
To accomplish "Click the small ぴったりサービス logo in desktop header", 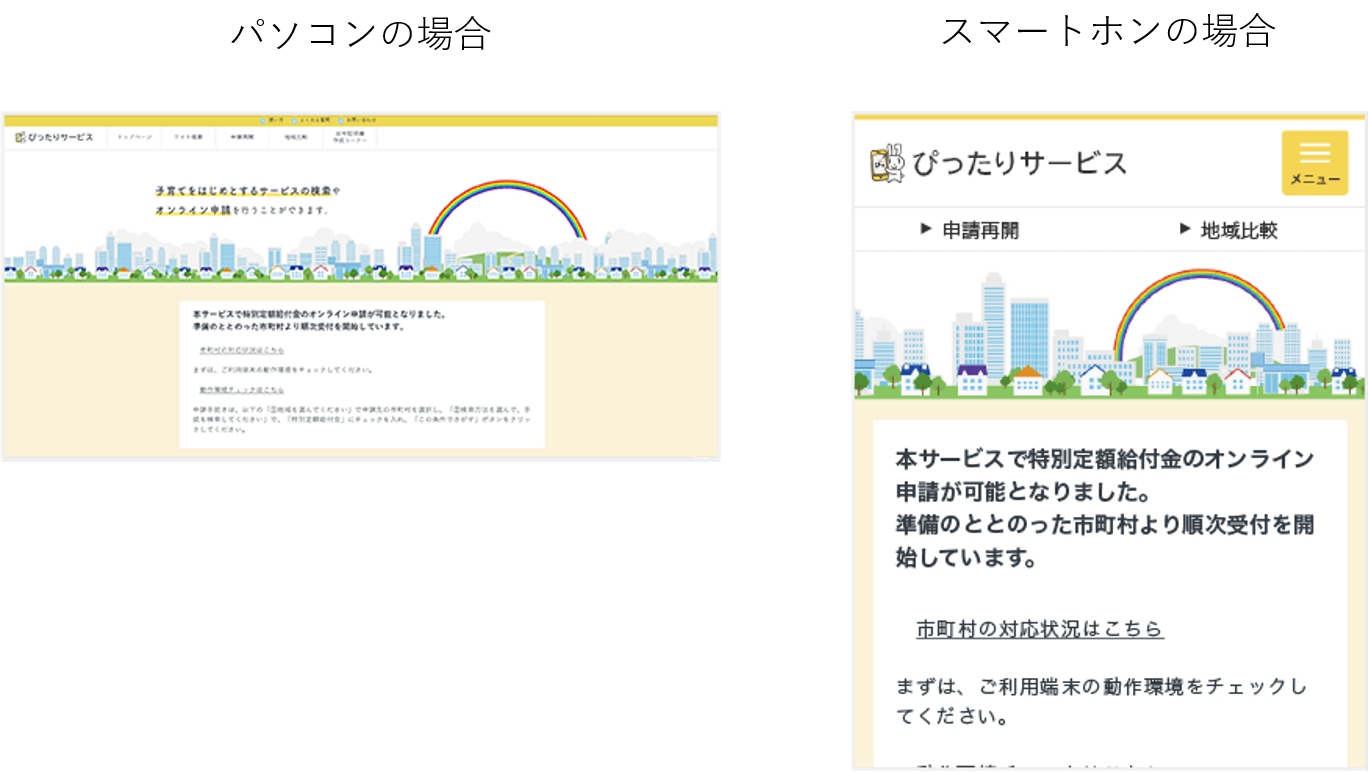I will pyautogui.click(x=22, y=137).
